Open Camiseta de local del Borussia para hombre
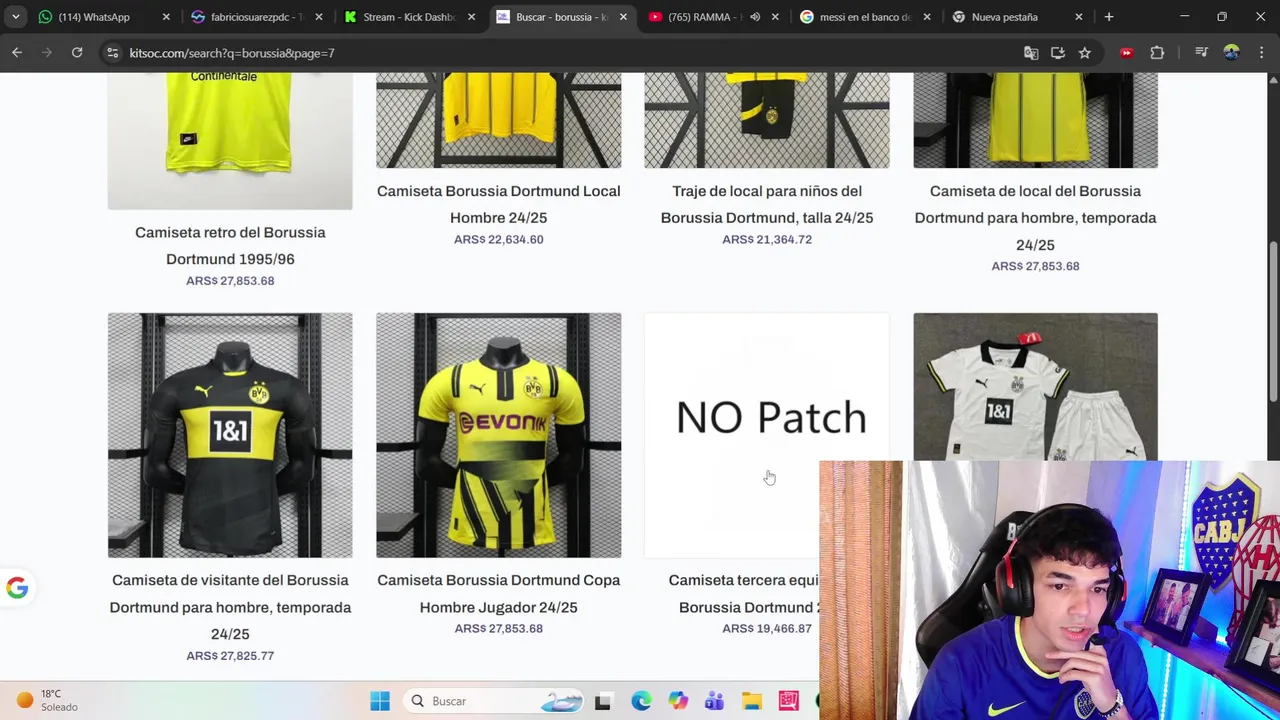The height and width of the screenshot is (720, 1280). pos(1035,217)
